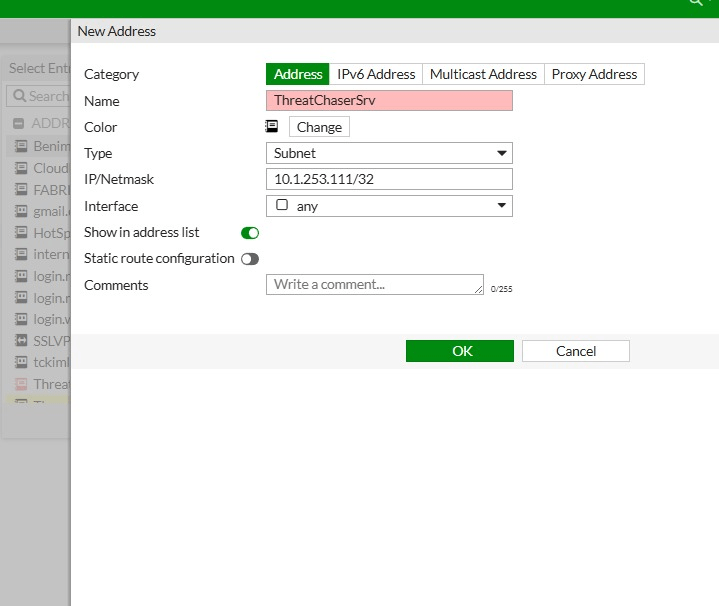The width and height of the screenshot is (719, 606).
Task: Disable the Show in address list toggle
Action: click(x=250, y=233)
